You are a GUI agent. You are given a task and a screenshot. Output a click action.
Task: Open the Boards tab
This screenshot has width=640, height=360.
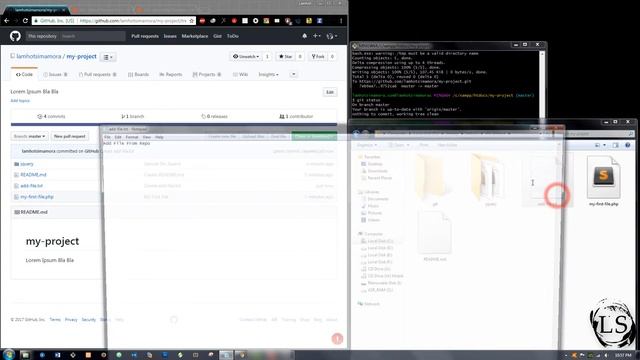139,75
